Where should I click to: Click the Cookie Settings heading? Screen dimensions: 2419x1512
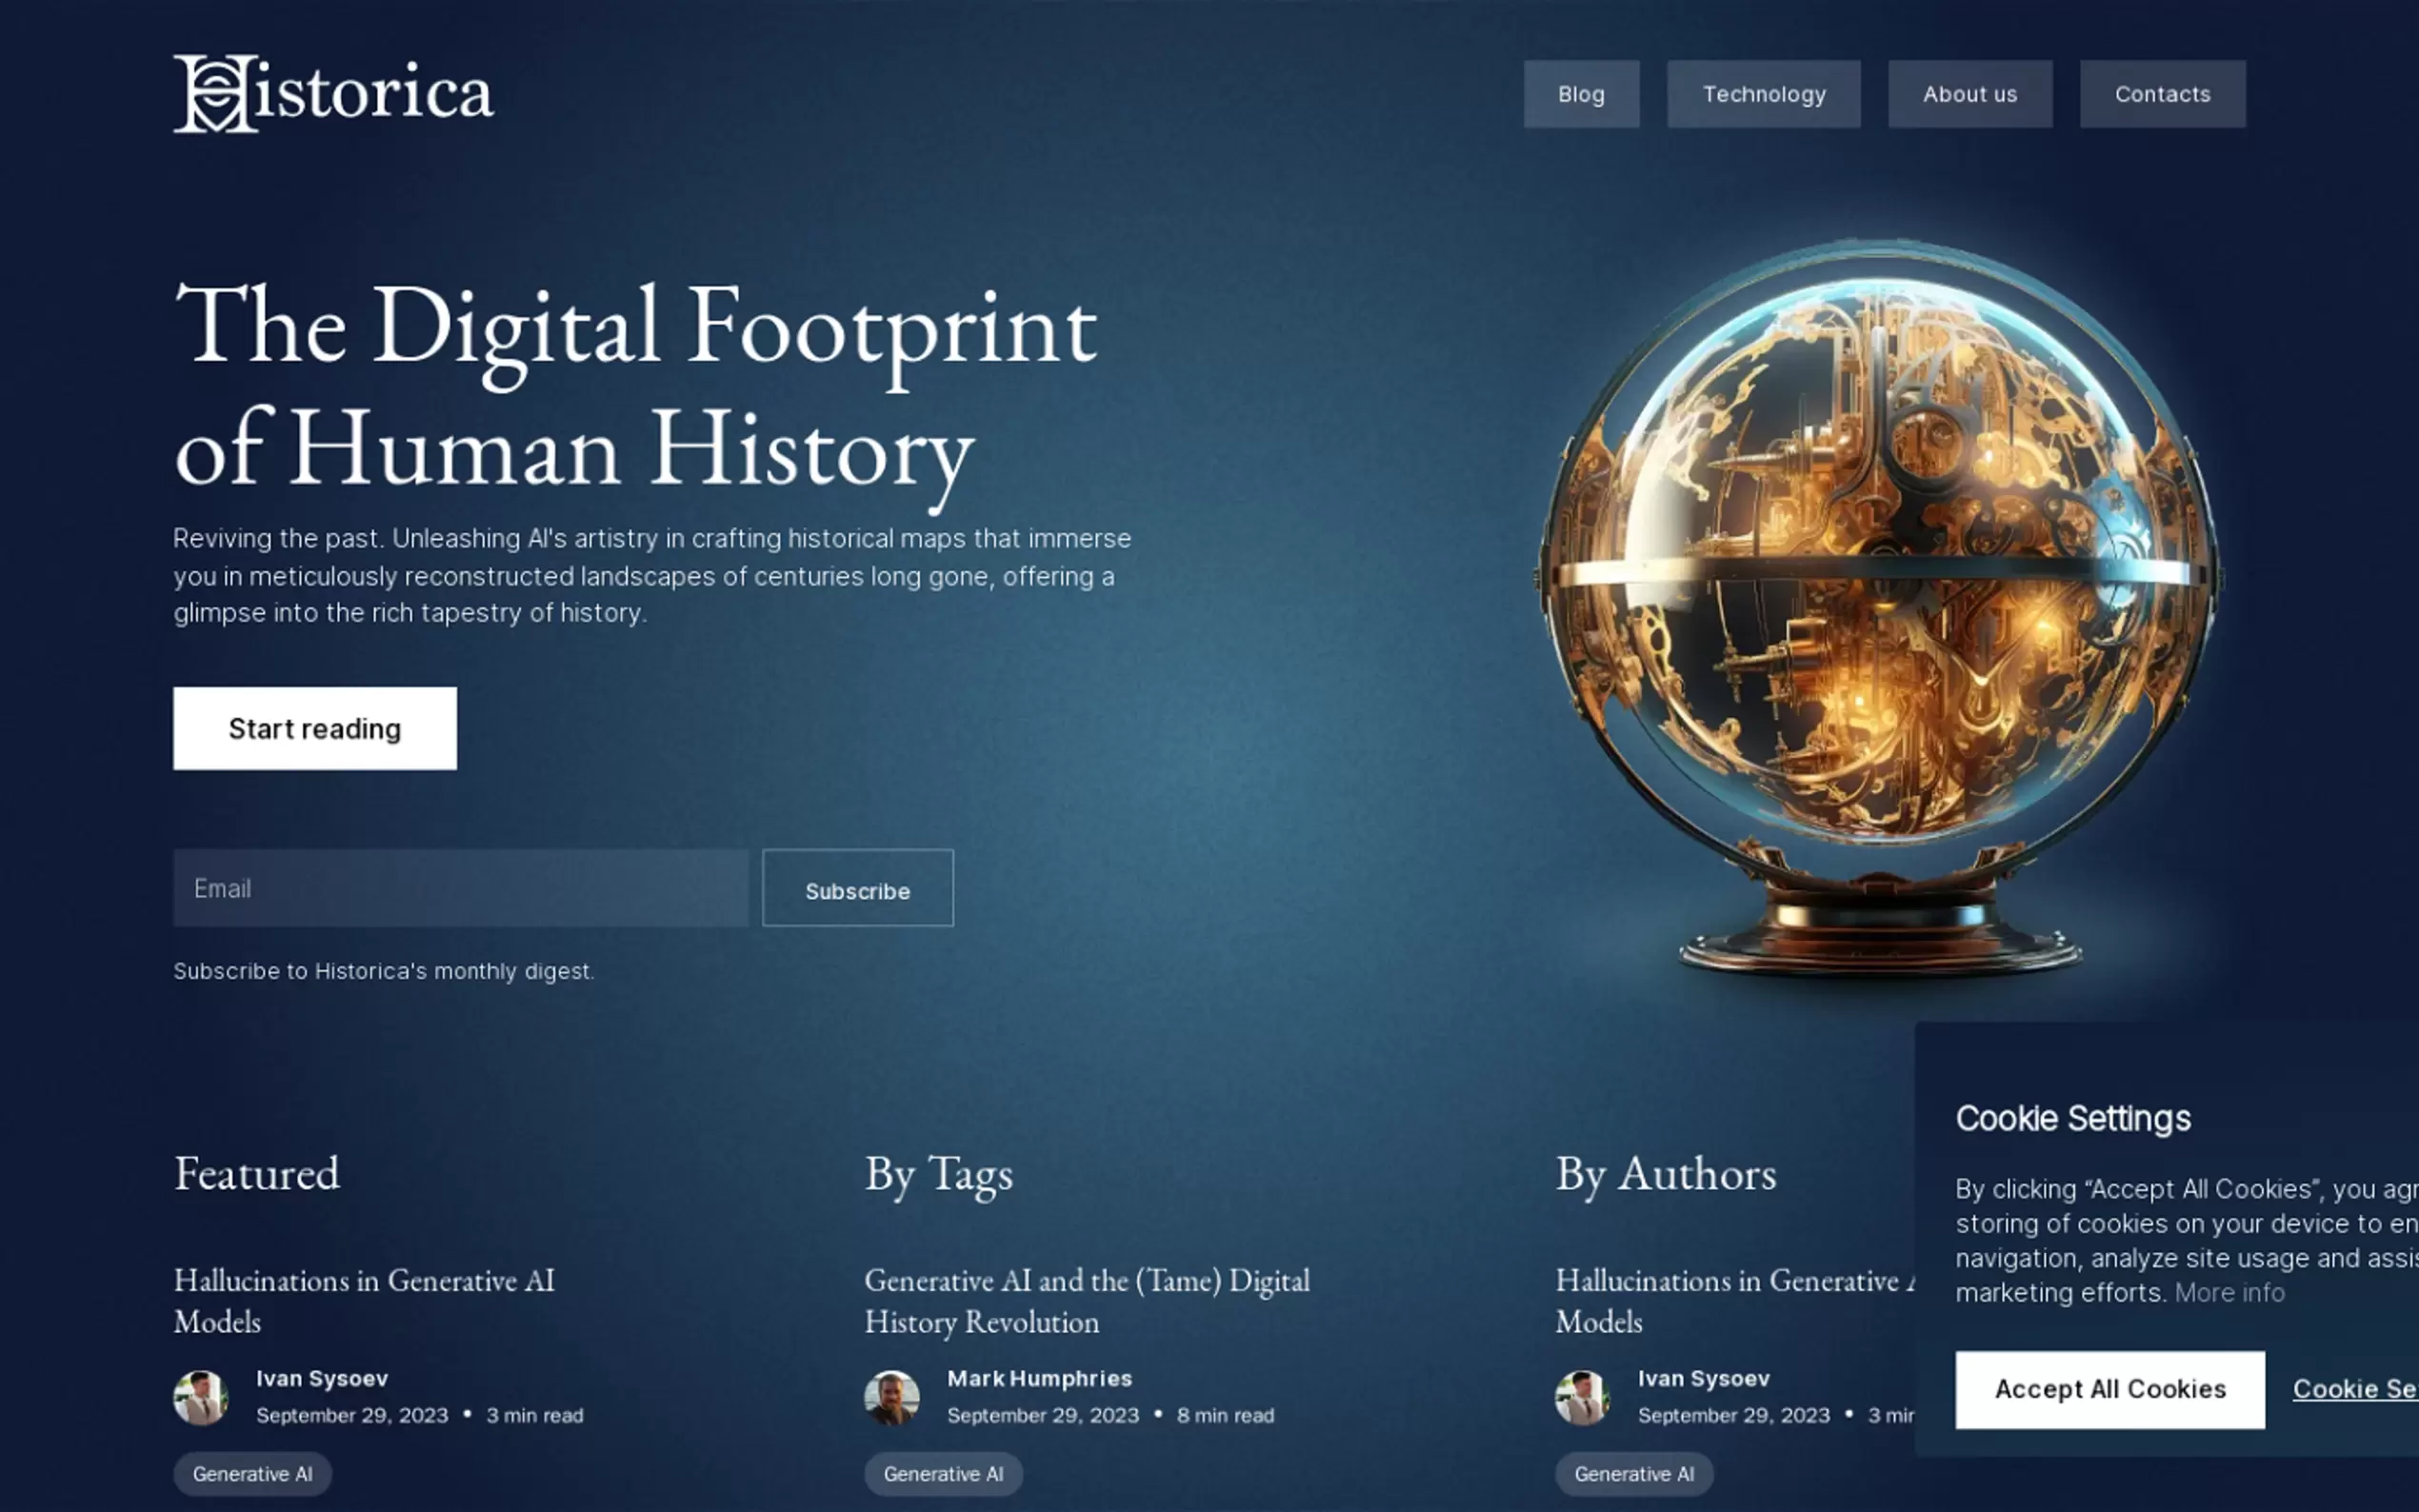point(2073,1118)
